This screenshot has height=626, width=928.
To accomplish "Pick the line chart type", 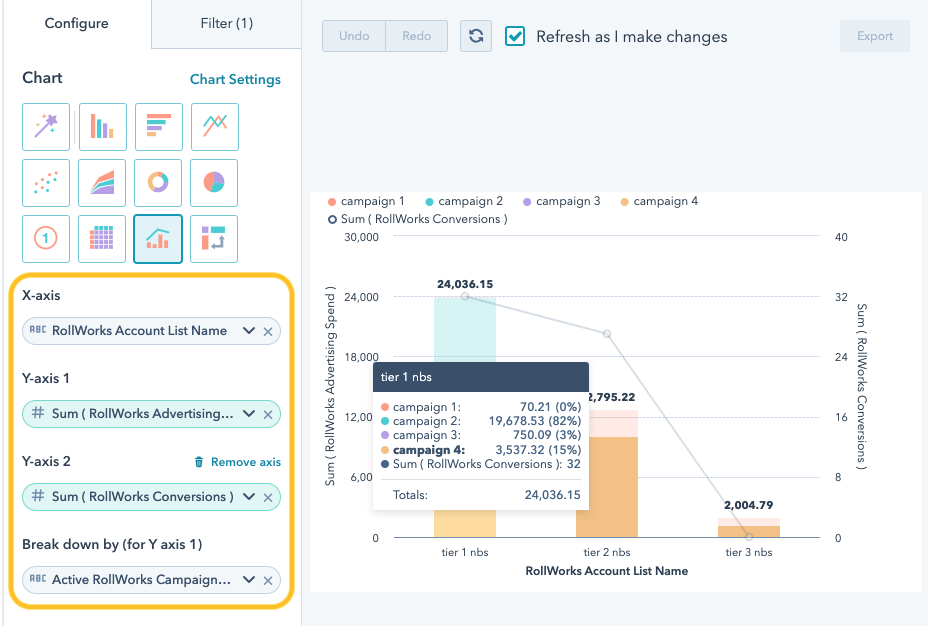I will tap(215, 127).
